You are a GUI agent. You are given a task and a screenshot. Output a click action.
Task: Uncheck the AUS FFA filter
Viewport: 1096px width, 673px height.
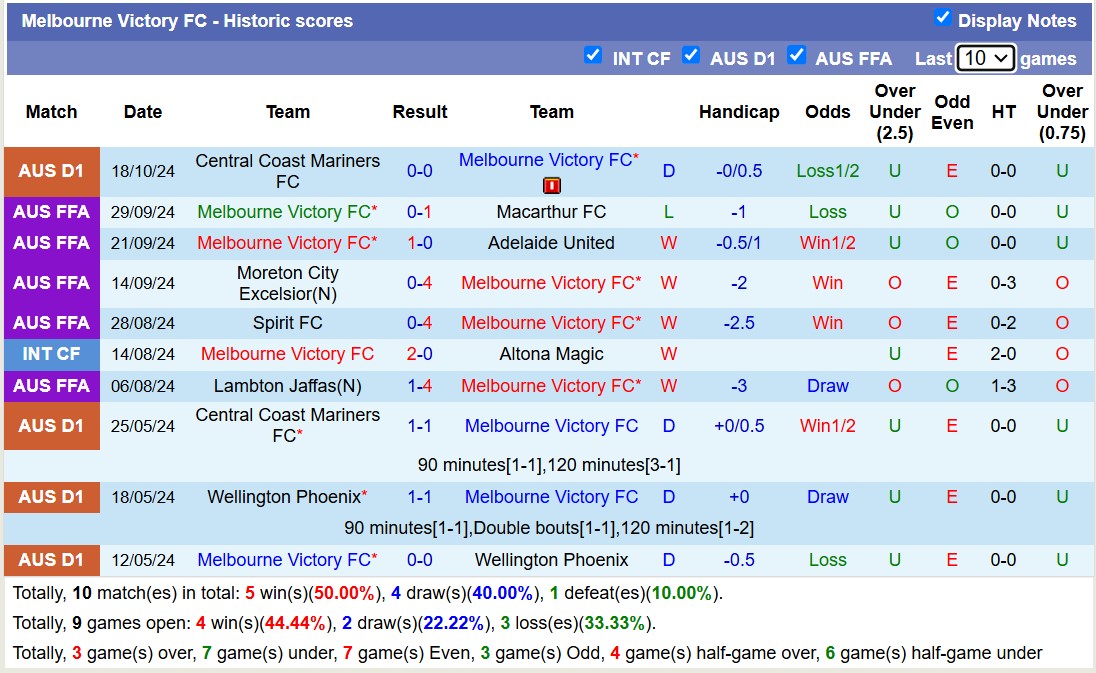[x=797, y=57]
